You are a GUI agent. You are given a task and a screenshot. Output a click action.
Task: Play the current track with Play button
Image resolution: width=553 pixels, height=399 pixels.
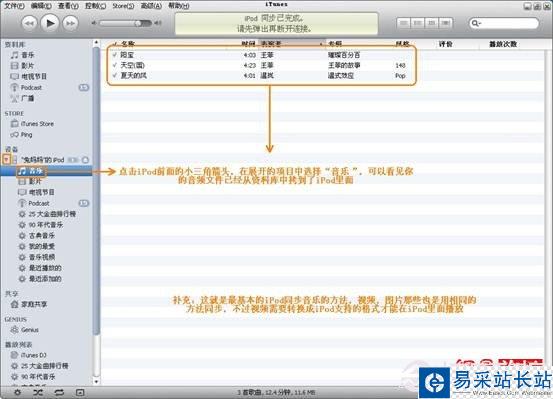tap(50, 23)
